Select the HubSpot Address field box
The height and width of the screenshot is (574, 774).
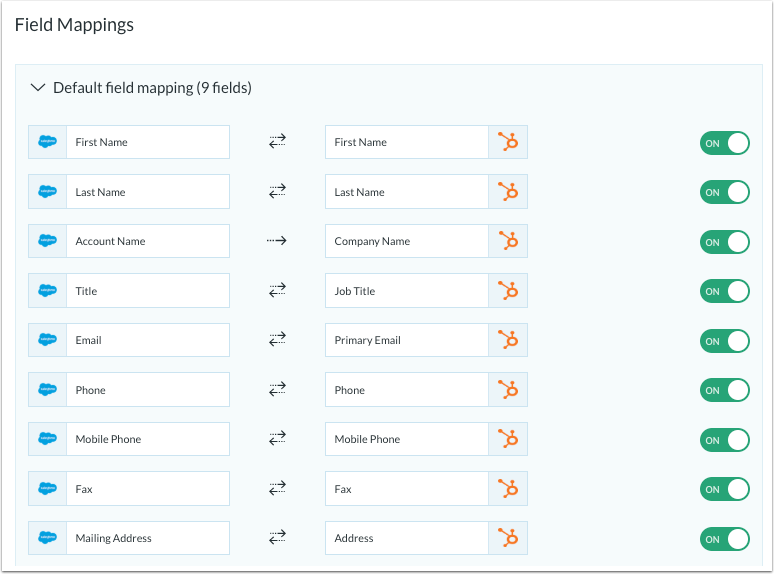[407, 538]
